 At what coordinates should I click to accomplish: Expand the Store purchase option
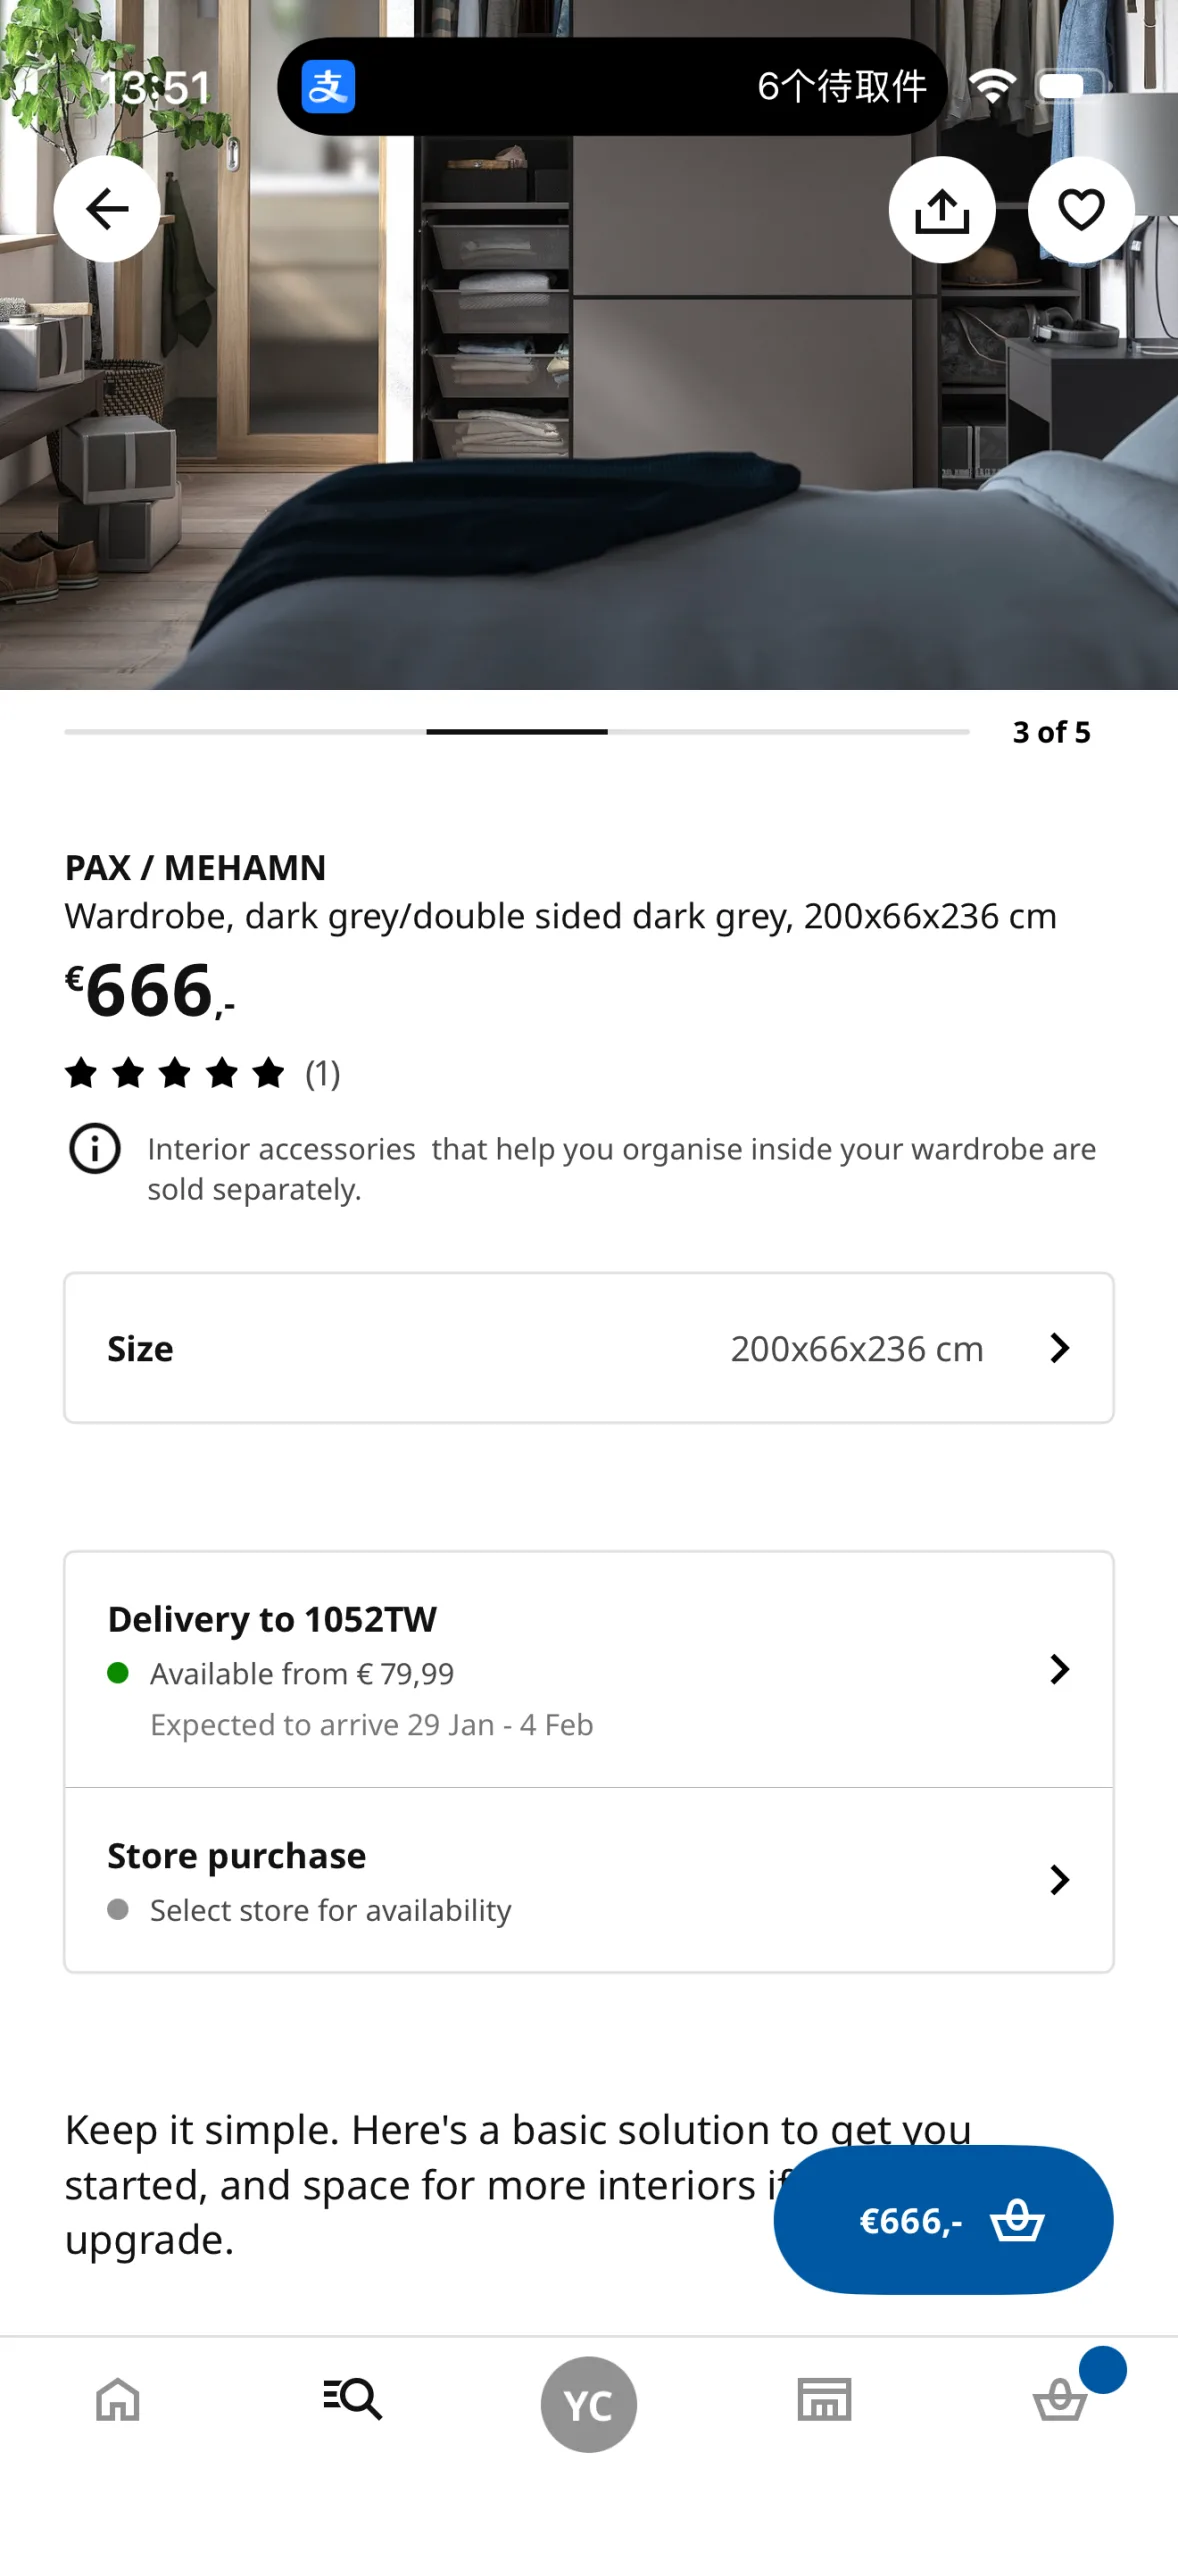589,1879
